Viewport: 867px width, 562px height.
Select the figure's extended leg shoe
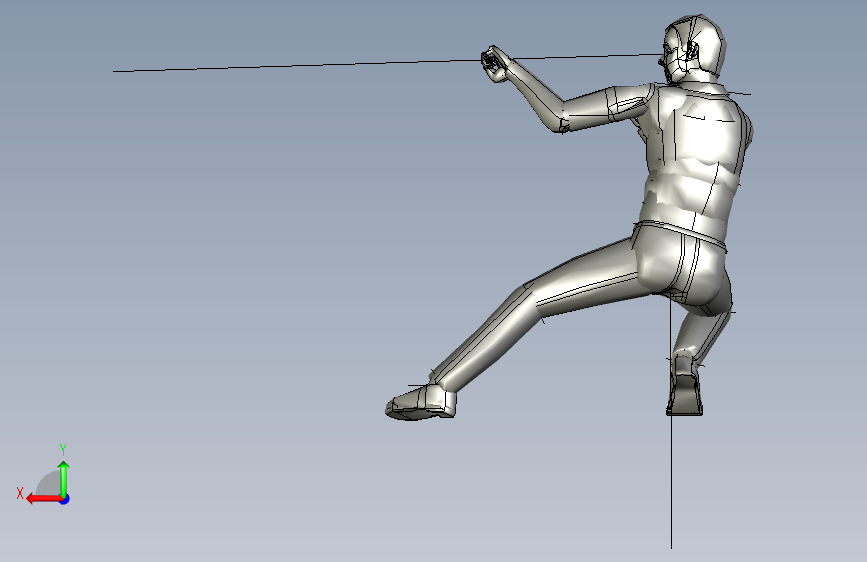pyautogui.click(x=421, y=402)
